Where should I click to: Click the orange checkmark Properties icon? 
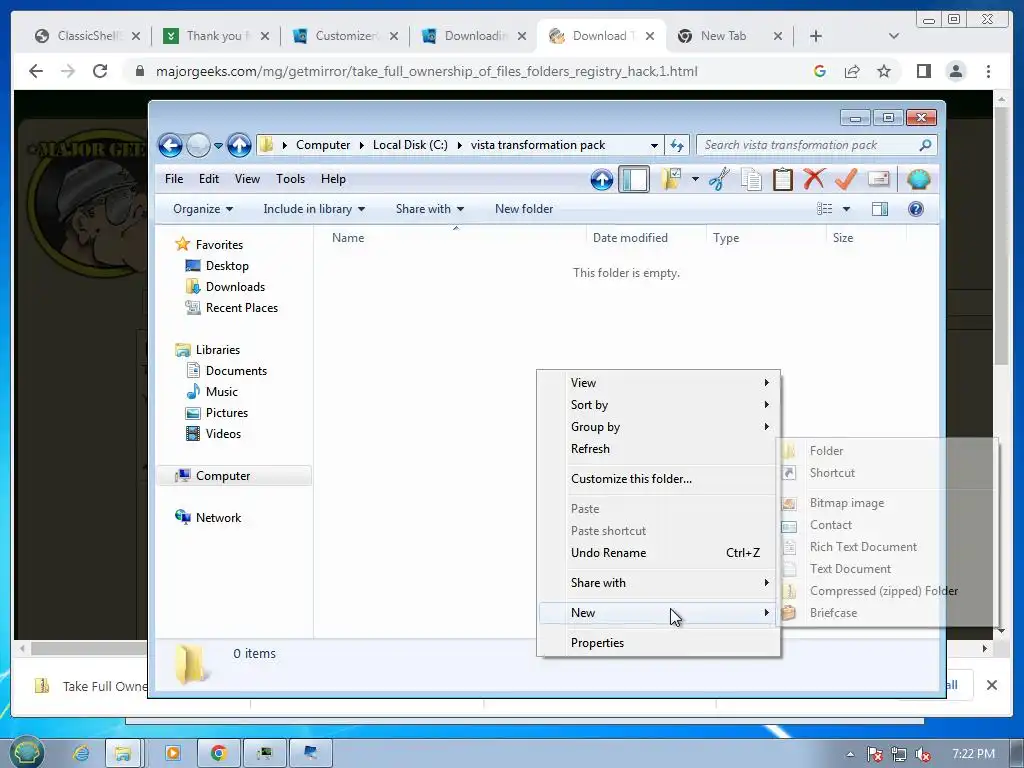click(x=846, y=178)
